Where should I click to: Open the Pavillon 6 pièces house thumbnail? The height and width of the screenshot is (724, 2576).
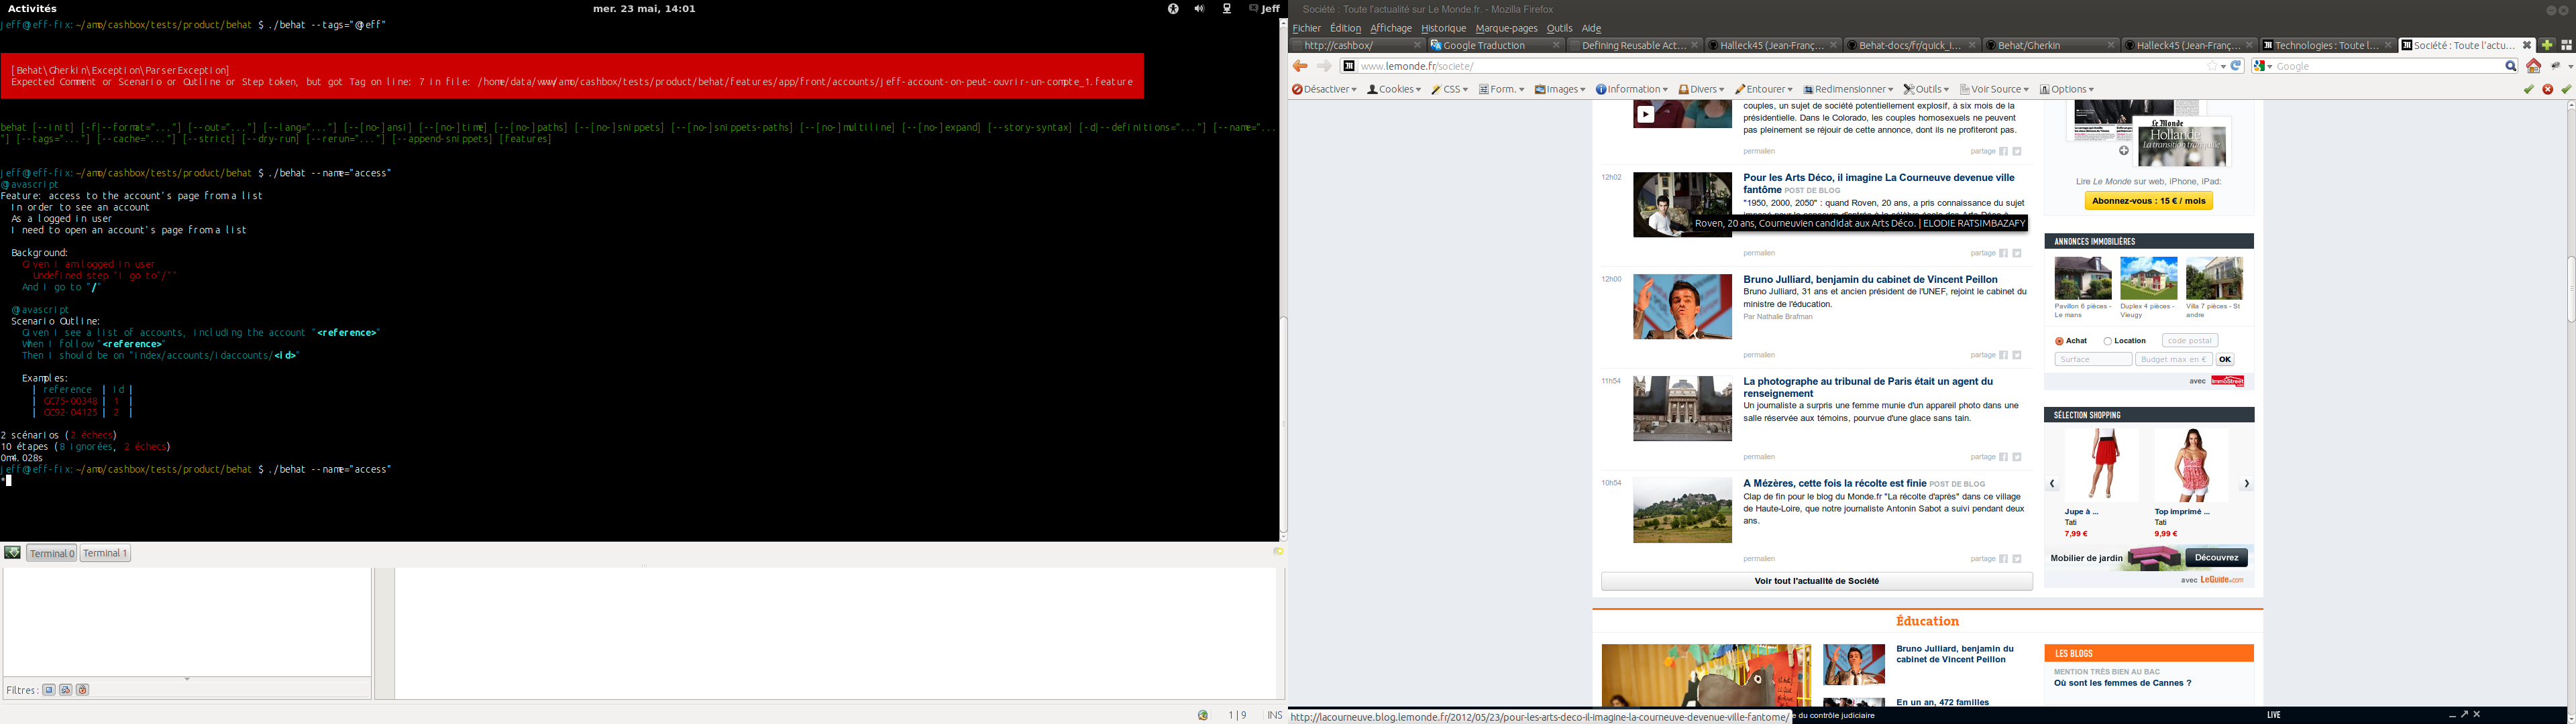click(2082, 278)
